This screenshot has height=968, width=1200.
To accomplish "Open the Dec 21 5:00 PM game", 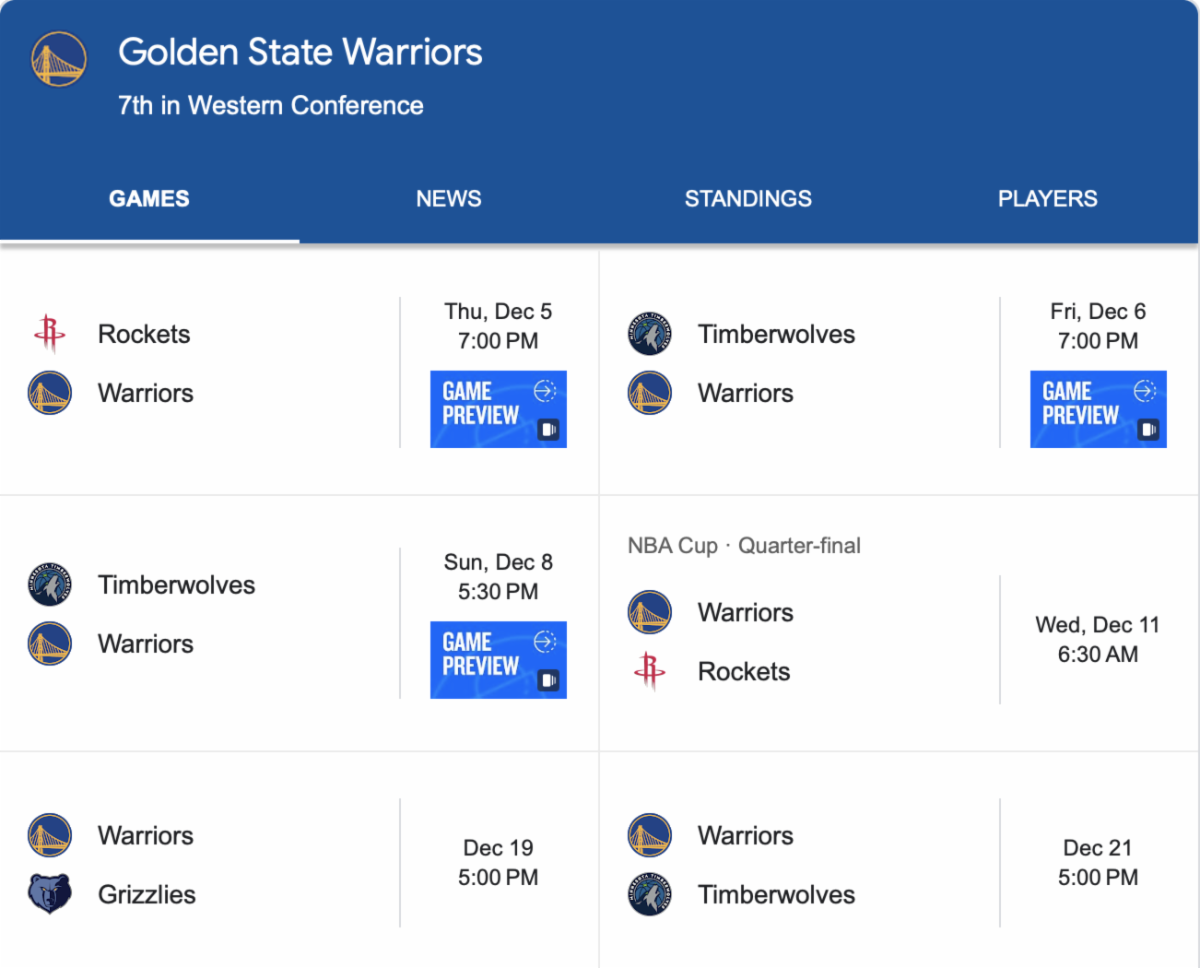I will pos(1097,862).
